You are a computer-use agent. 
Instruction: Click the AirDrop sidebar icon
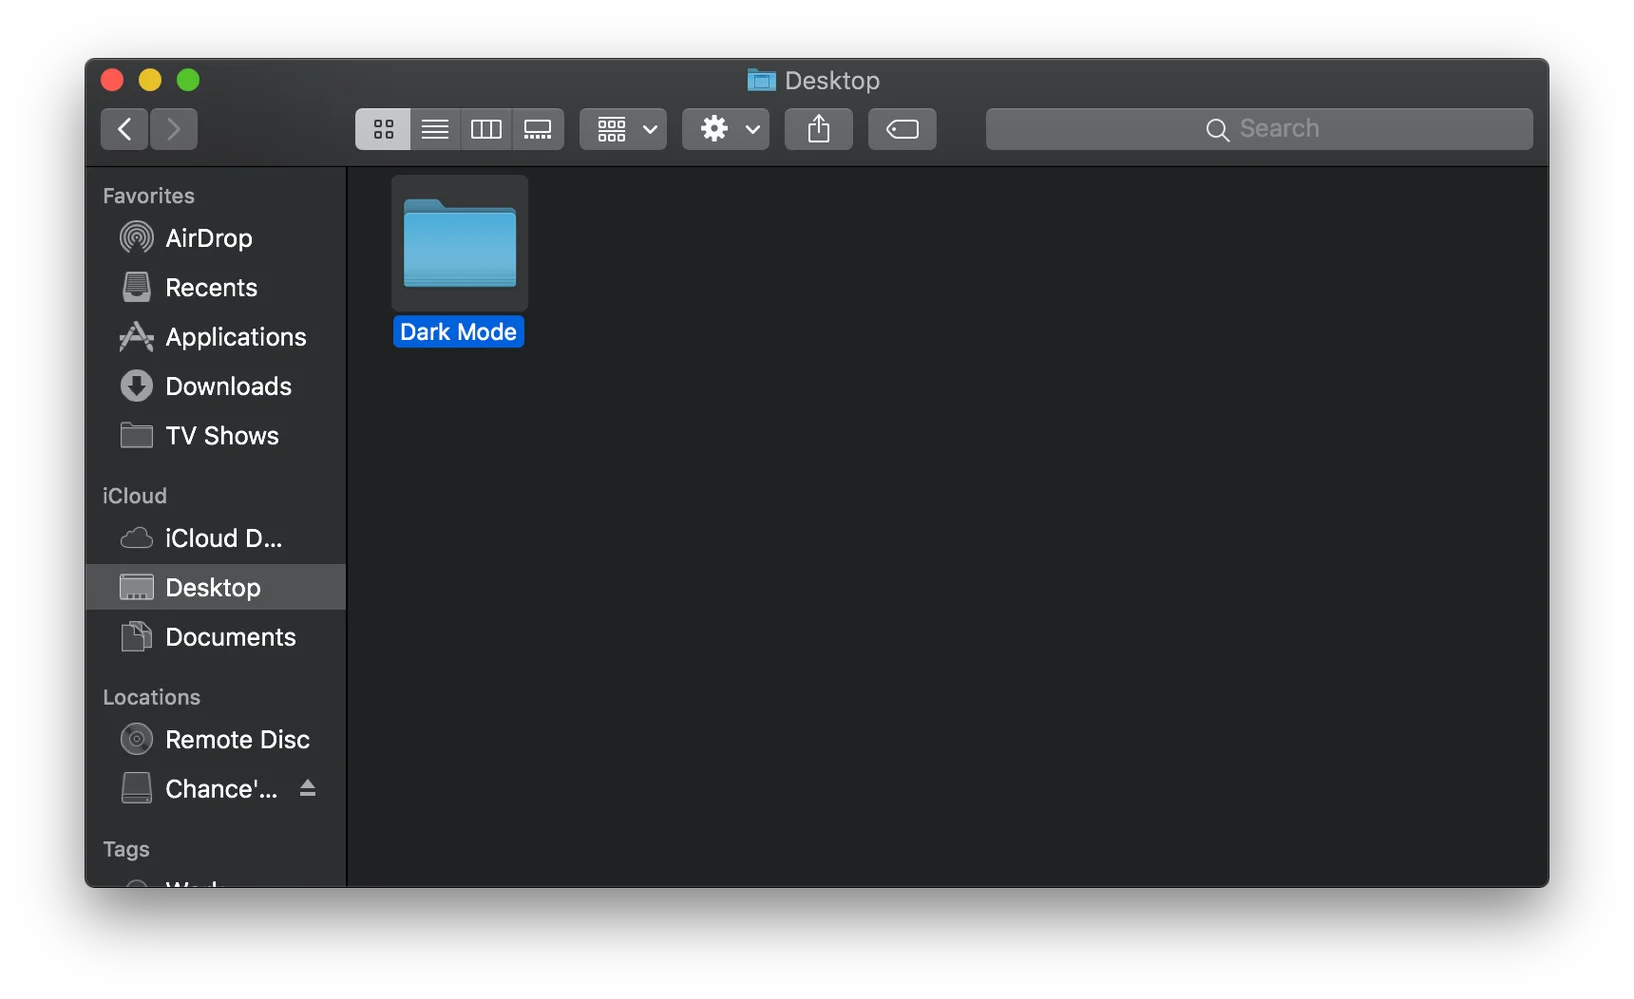(x=136, y=238)
